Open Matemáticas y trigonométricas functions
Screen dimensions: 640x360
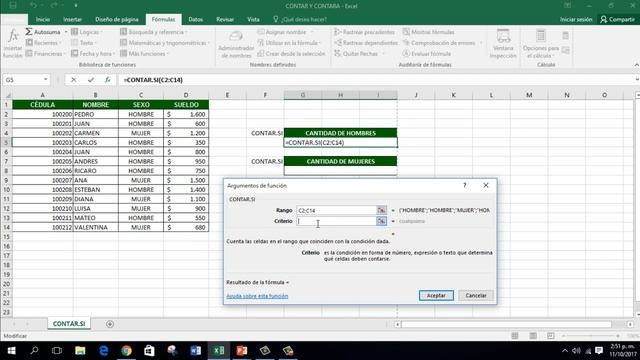click(x=164, y=43)
